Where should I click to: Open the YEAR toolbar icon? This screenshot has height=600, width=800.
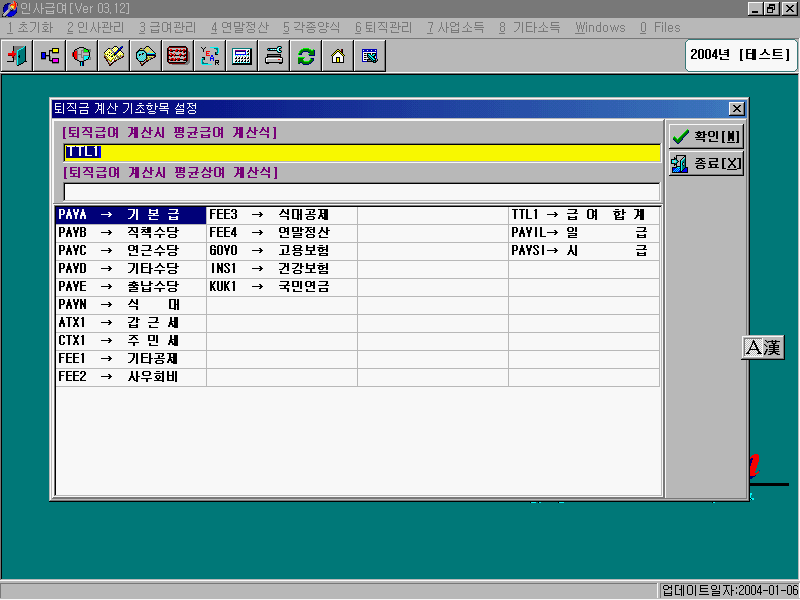(x=209, y=56)
